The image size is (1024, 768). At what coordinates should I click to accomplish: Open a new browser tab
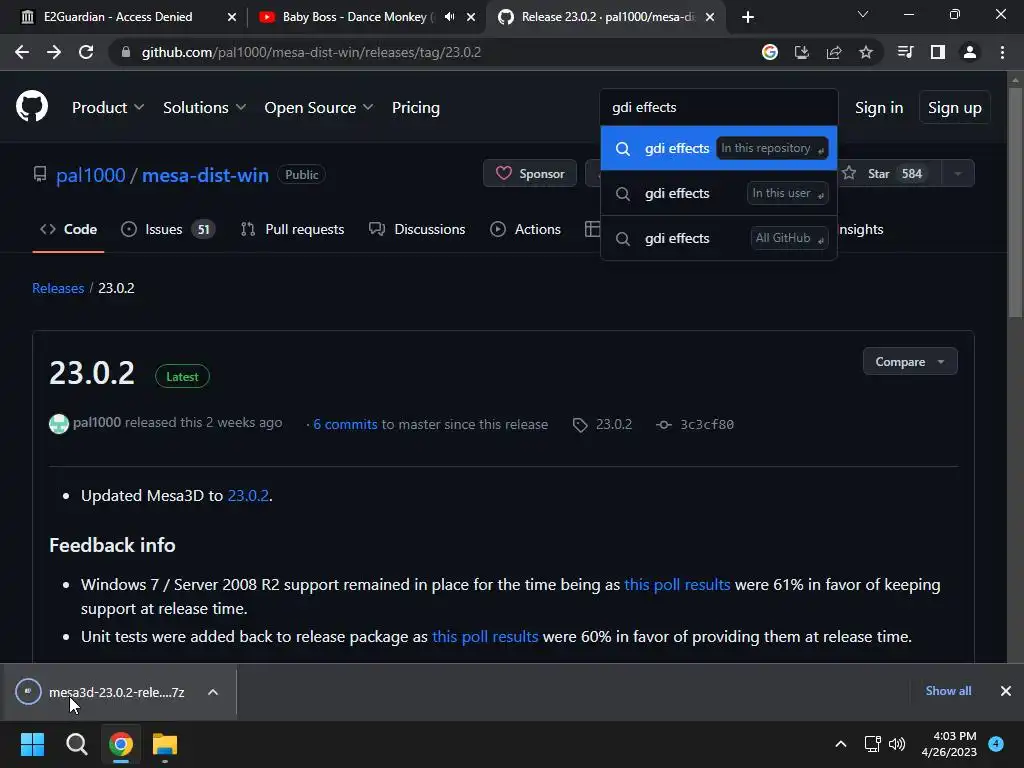pos(748,17)
